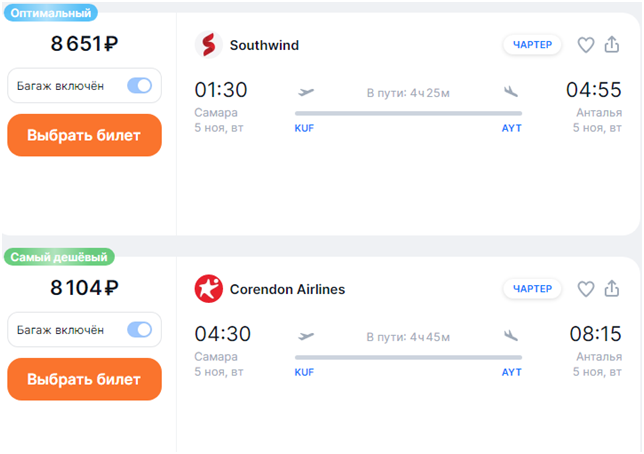Open the KUF airport code on Corendon flight

point(304,372)
